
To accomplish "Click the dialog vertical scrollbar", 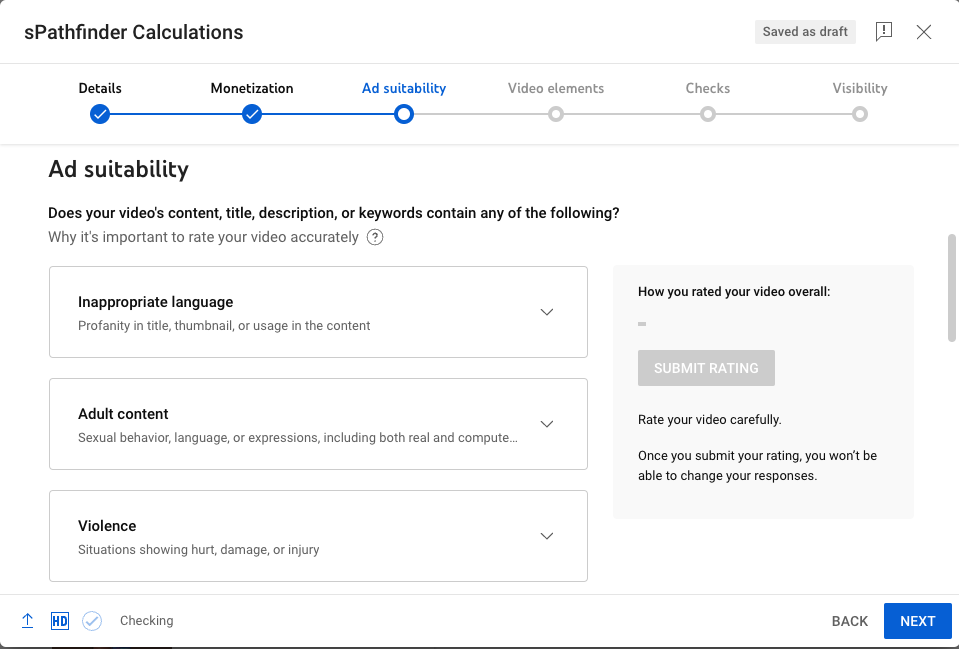I will [951, 287].
